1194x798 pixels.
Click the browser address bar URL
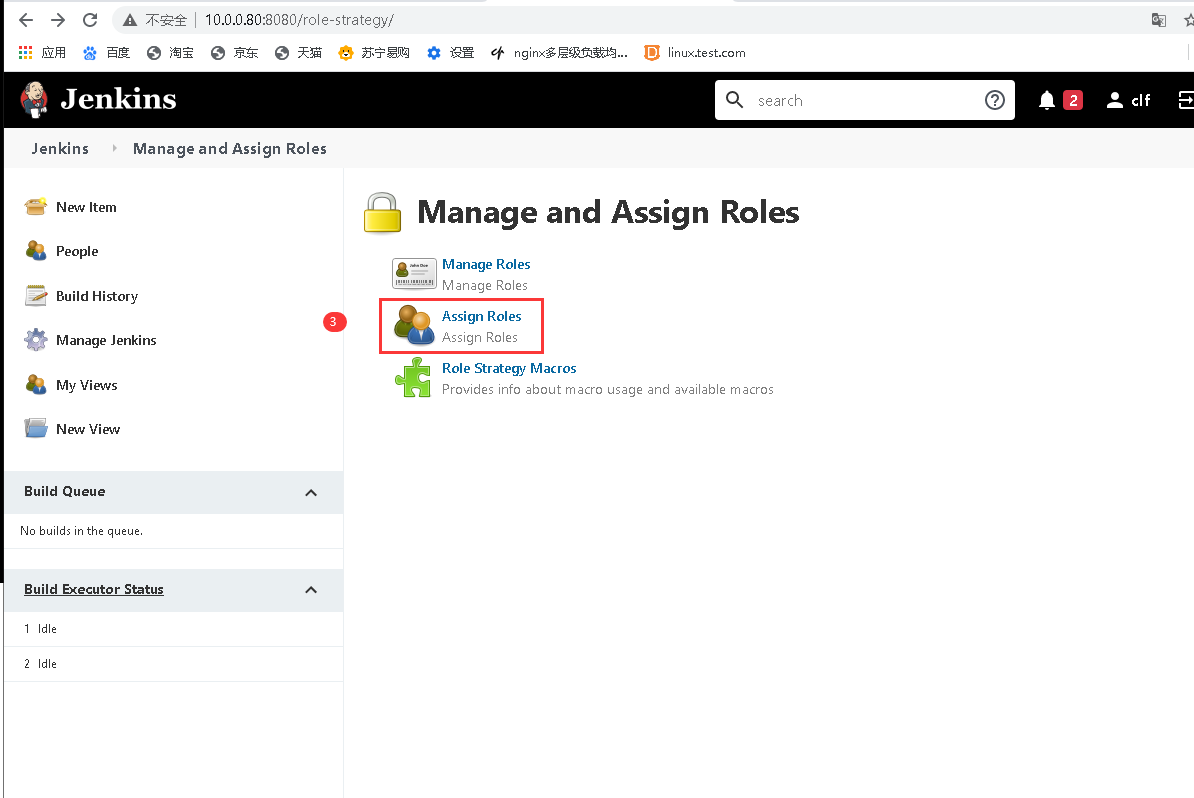(299, 20)
